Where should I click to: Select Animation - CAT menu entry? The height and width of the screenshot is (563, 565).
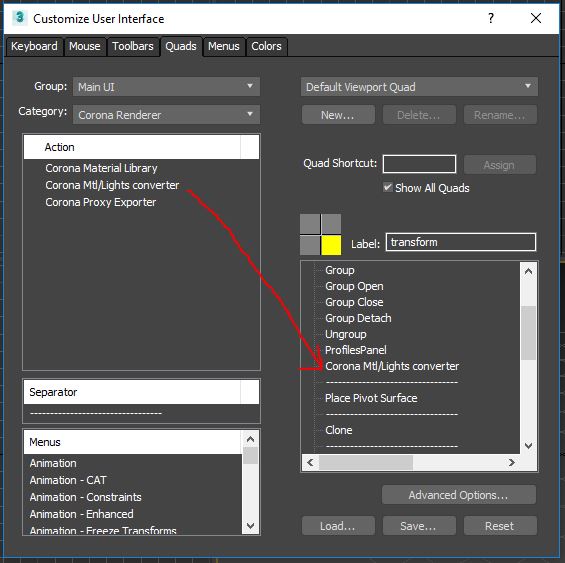point(68,480)
